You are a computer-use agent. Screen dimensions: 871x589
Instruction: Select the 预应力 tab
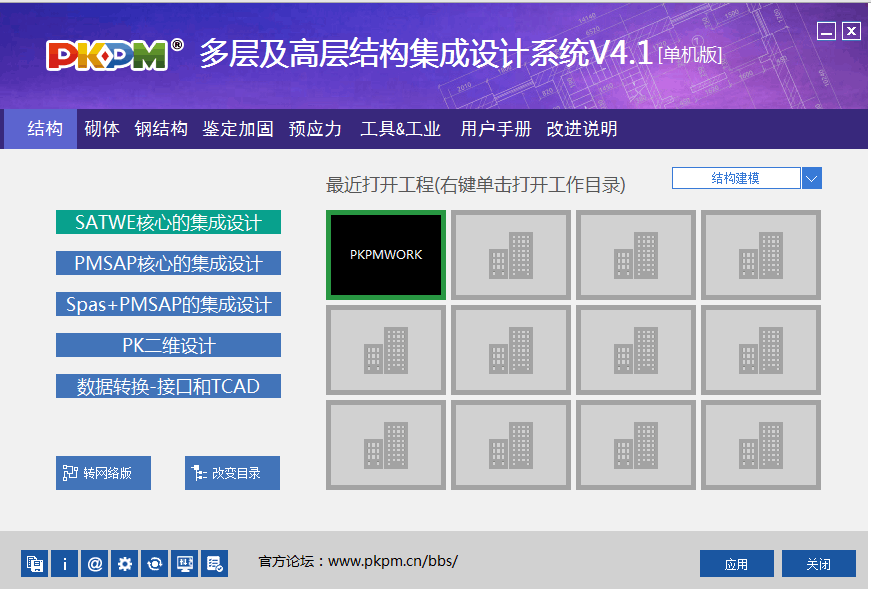[x=315, y=129]
